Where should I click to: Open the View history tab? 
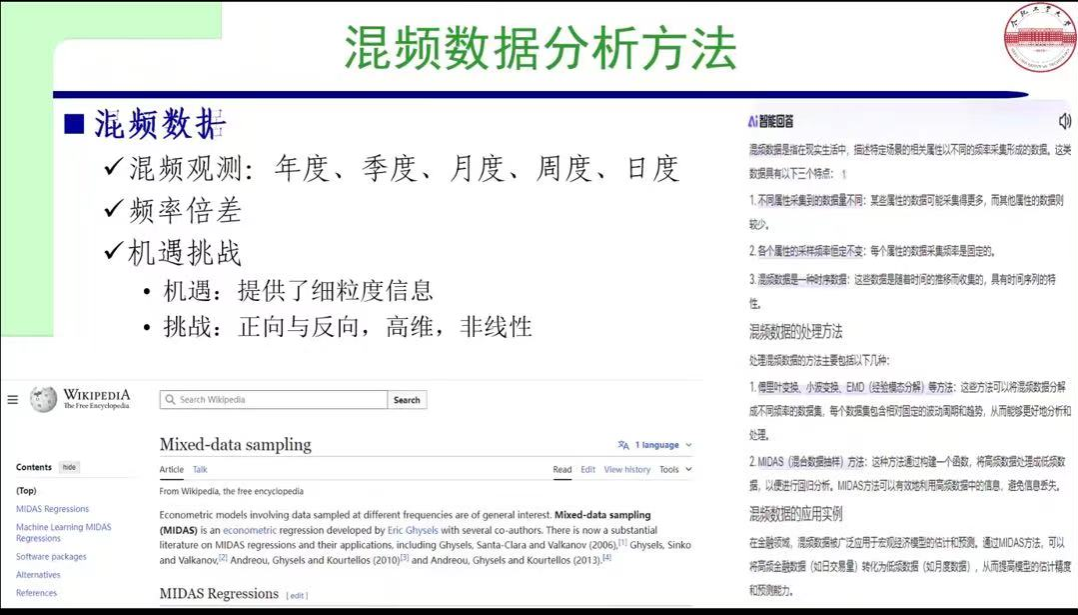tap(627, 469)
